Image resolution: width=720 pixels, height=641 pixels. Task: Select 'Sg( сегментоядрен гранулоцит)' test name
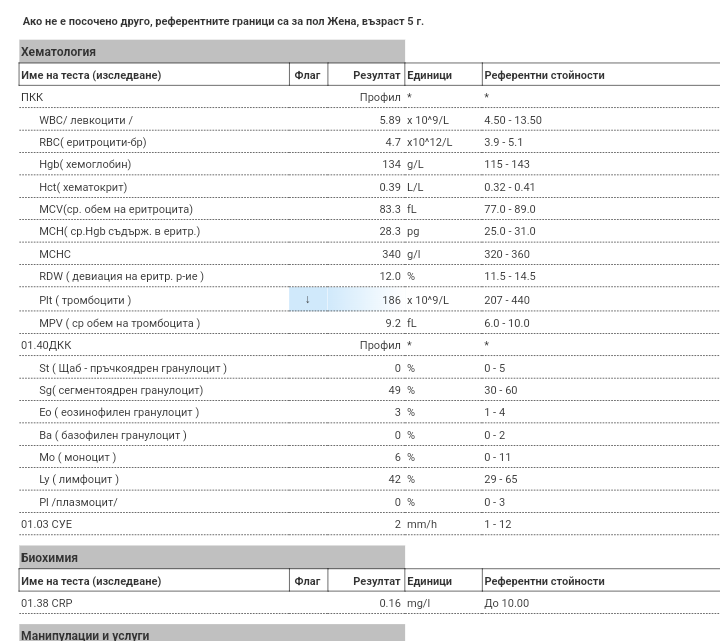[x=121, y=390]
